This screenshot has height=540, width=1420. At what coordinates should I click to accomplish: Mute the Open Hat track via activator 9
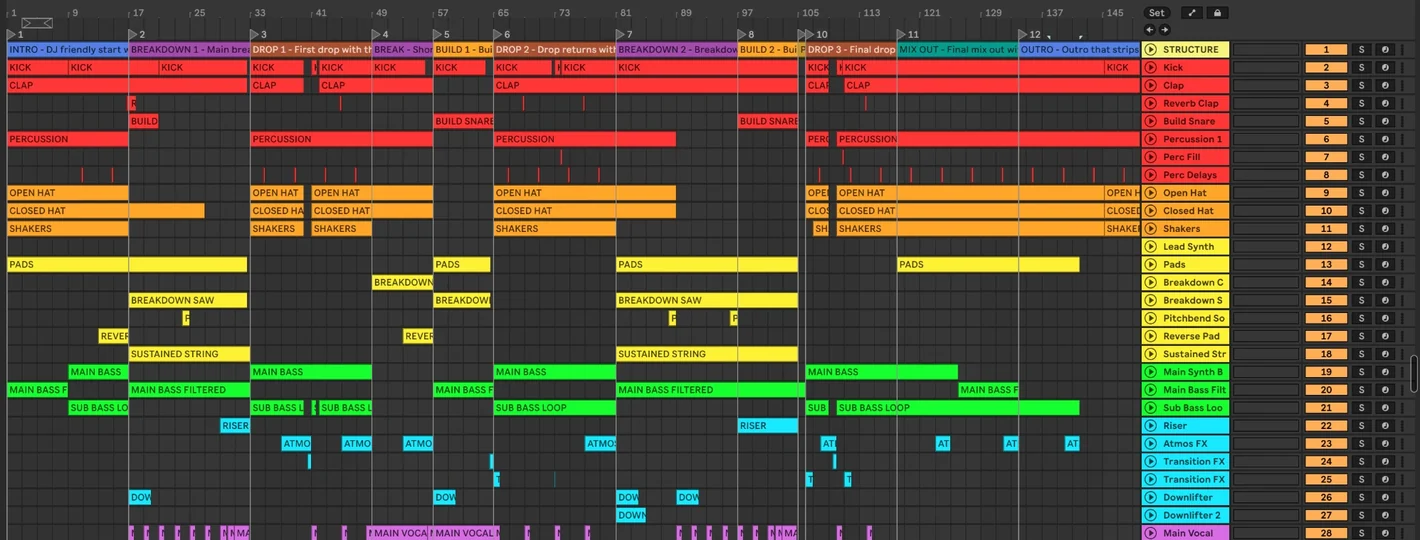coord(1326,193)
